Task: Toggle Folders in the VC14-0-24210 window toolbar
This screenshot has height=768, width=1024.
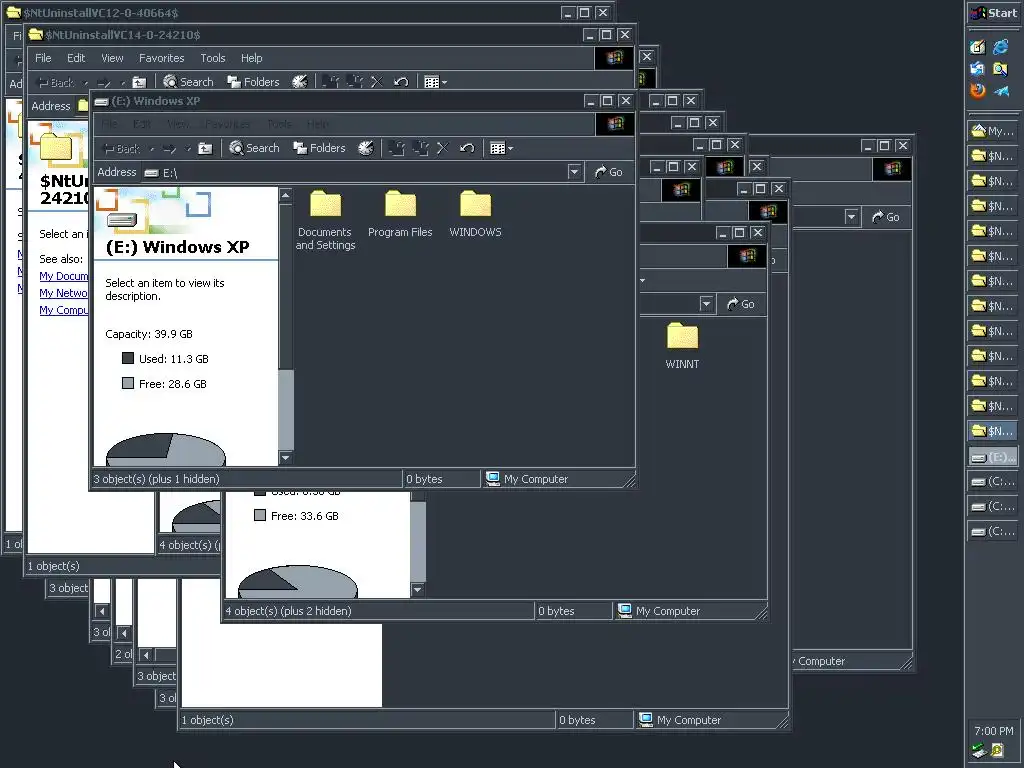Action: [253, 82]
